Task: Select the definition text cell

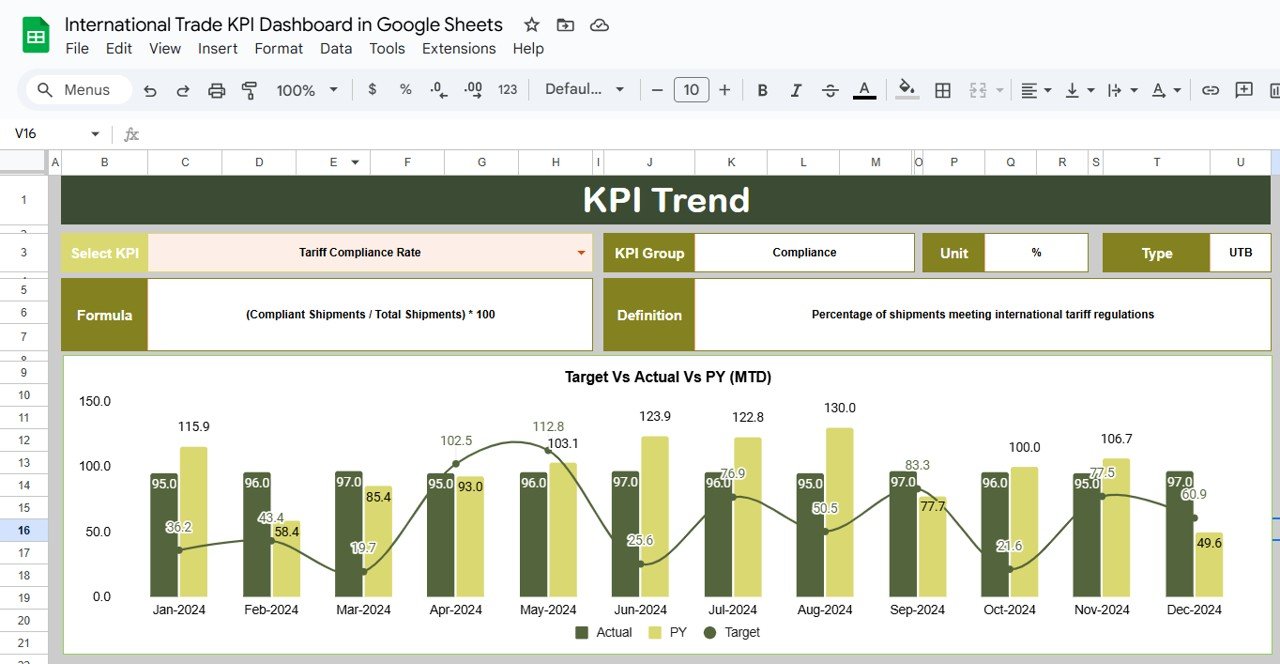Action: [x=982, y=314]
